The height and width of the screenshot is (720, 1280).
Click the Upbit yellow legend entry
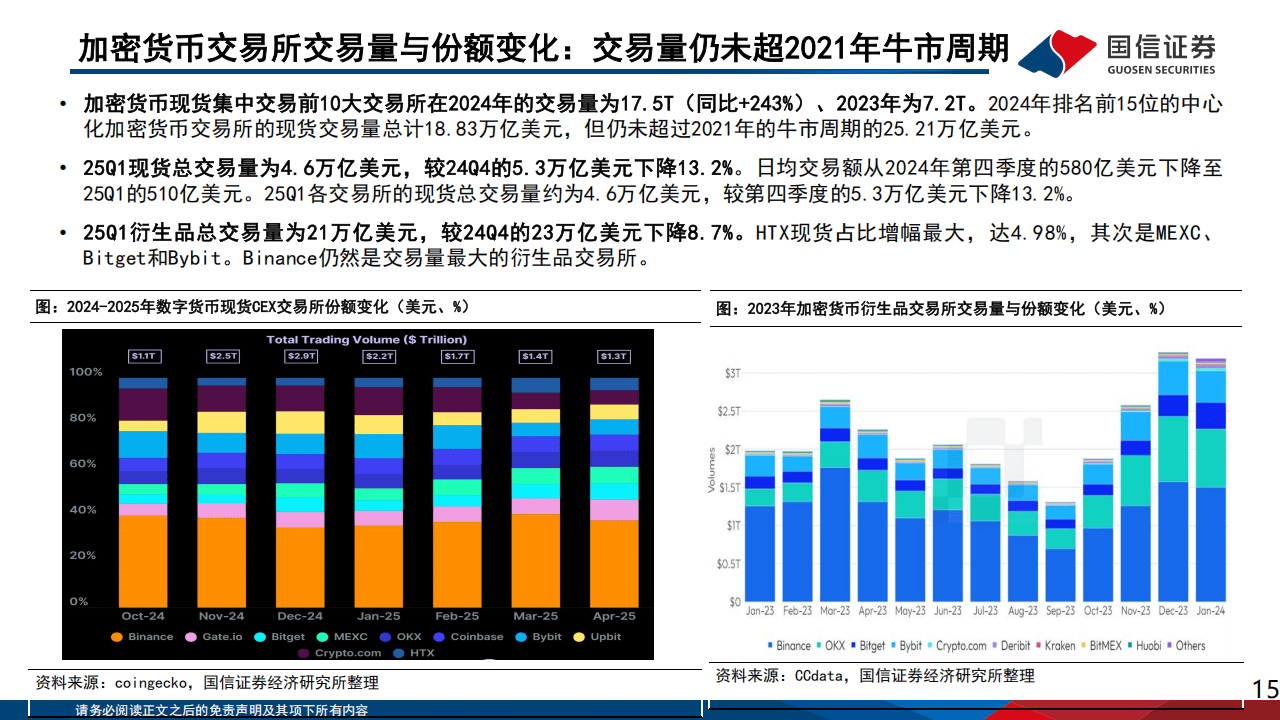pyautogui.click(x=597, y=637)
